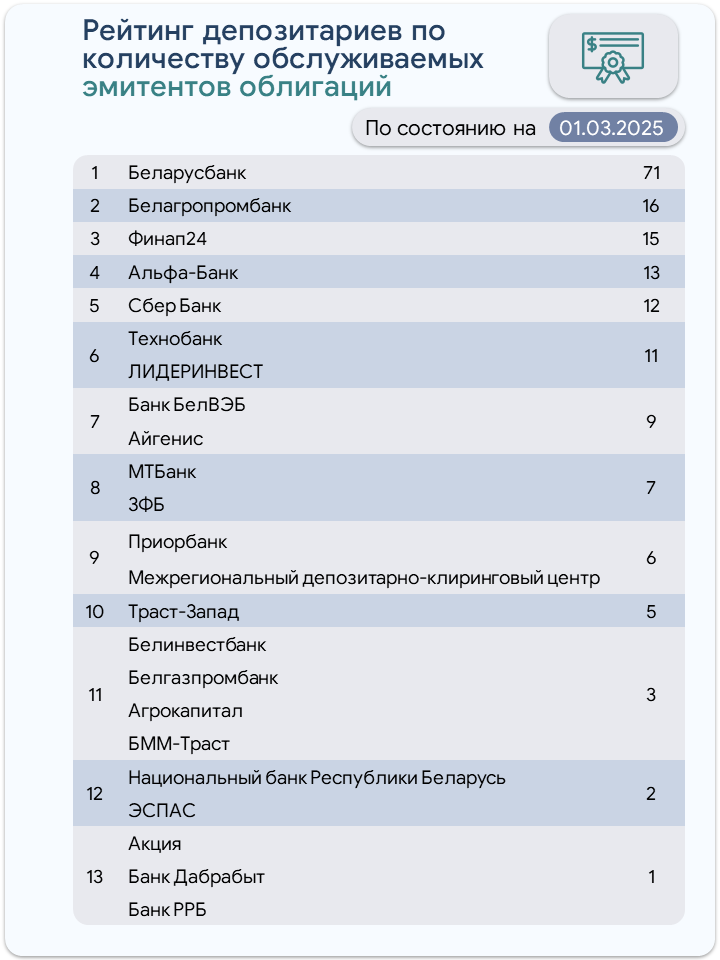Select the Айгенис entry
720x960 pixels.
pyautogui.click(x=165, y=438)
